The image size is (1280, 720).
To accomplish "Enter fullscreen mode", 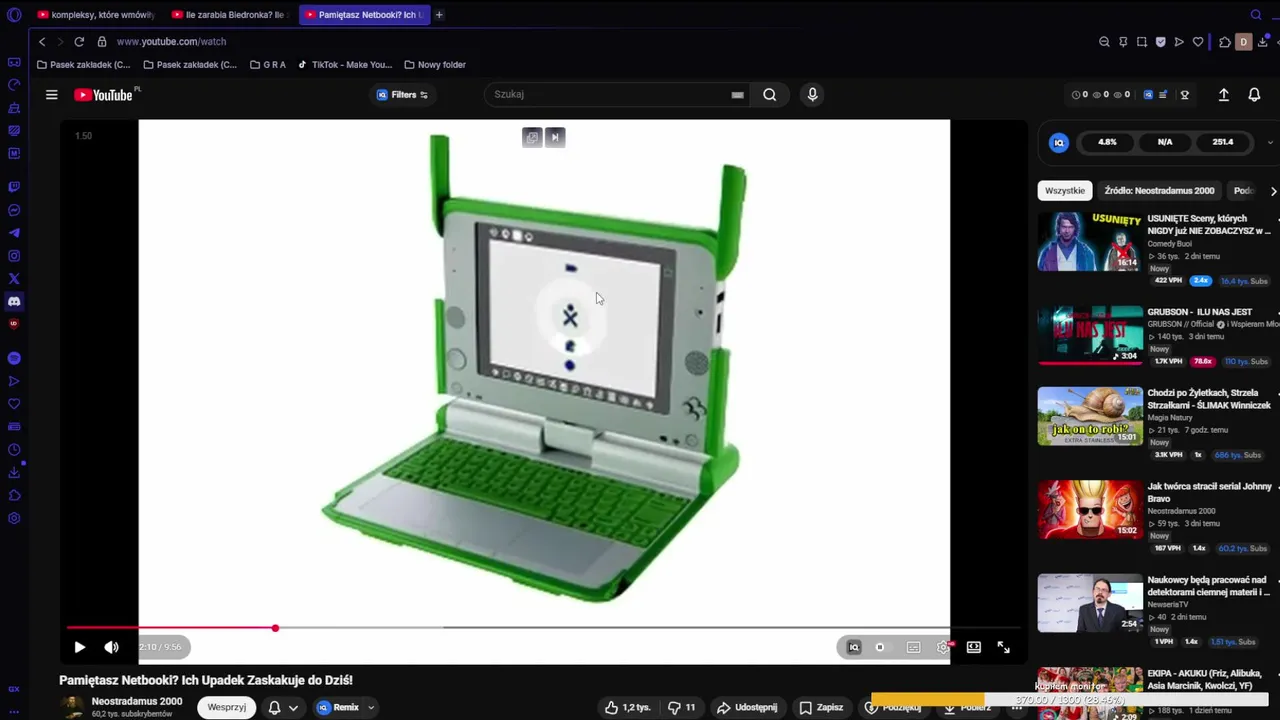I will [x=1004, y=647].
